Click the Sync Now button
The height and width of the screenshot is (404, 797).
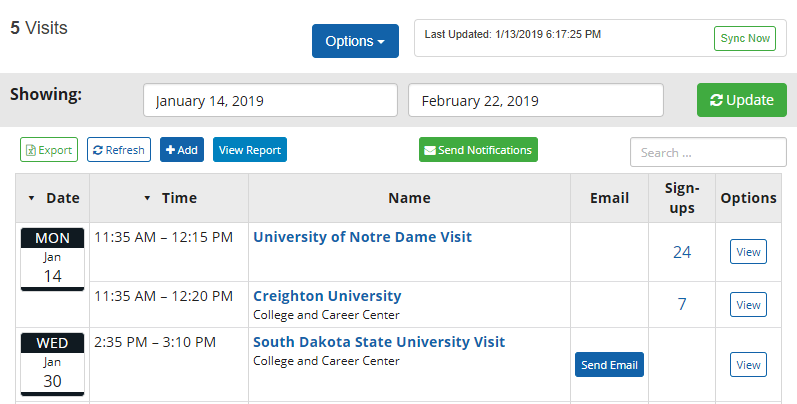(745, 39)
